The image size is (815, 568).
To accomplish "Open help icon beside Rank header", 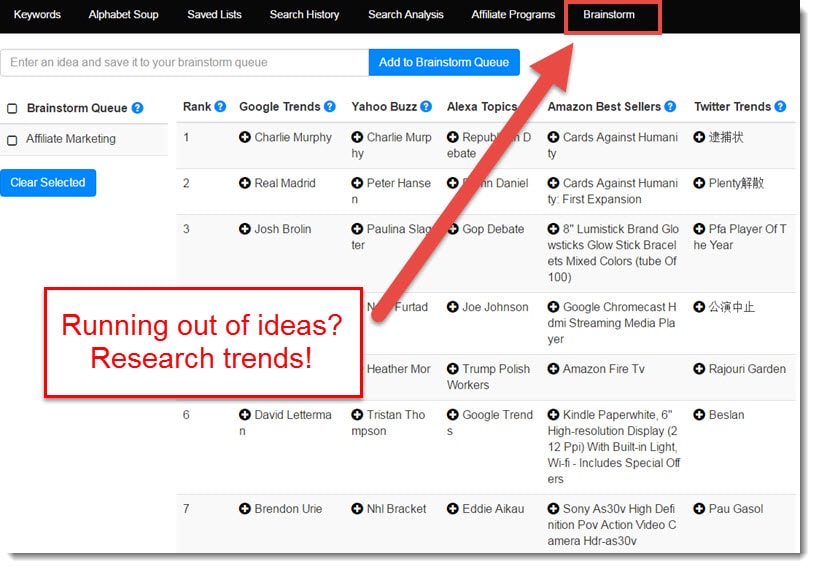I will tap(220, 107).
